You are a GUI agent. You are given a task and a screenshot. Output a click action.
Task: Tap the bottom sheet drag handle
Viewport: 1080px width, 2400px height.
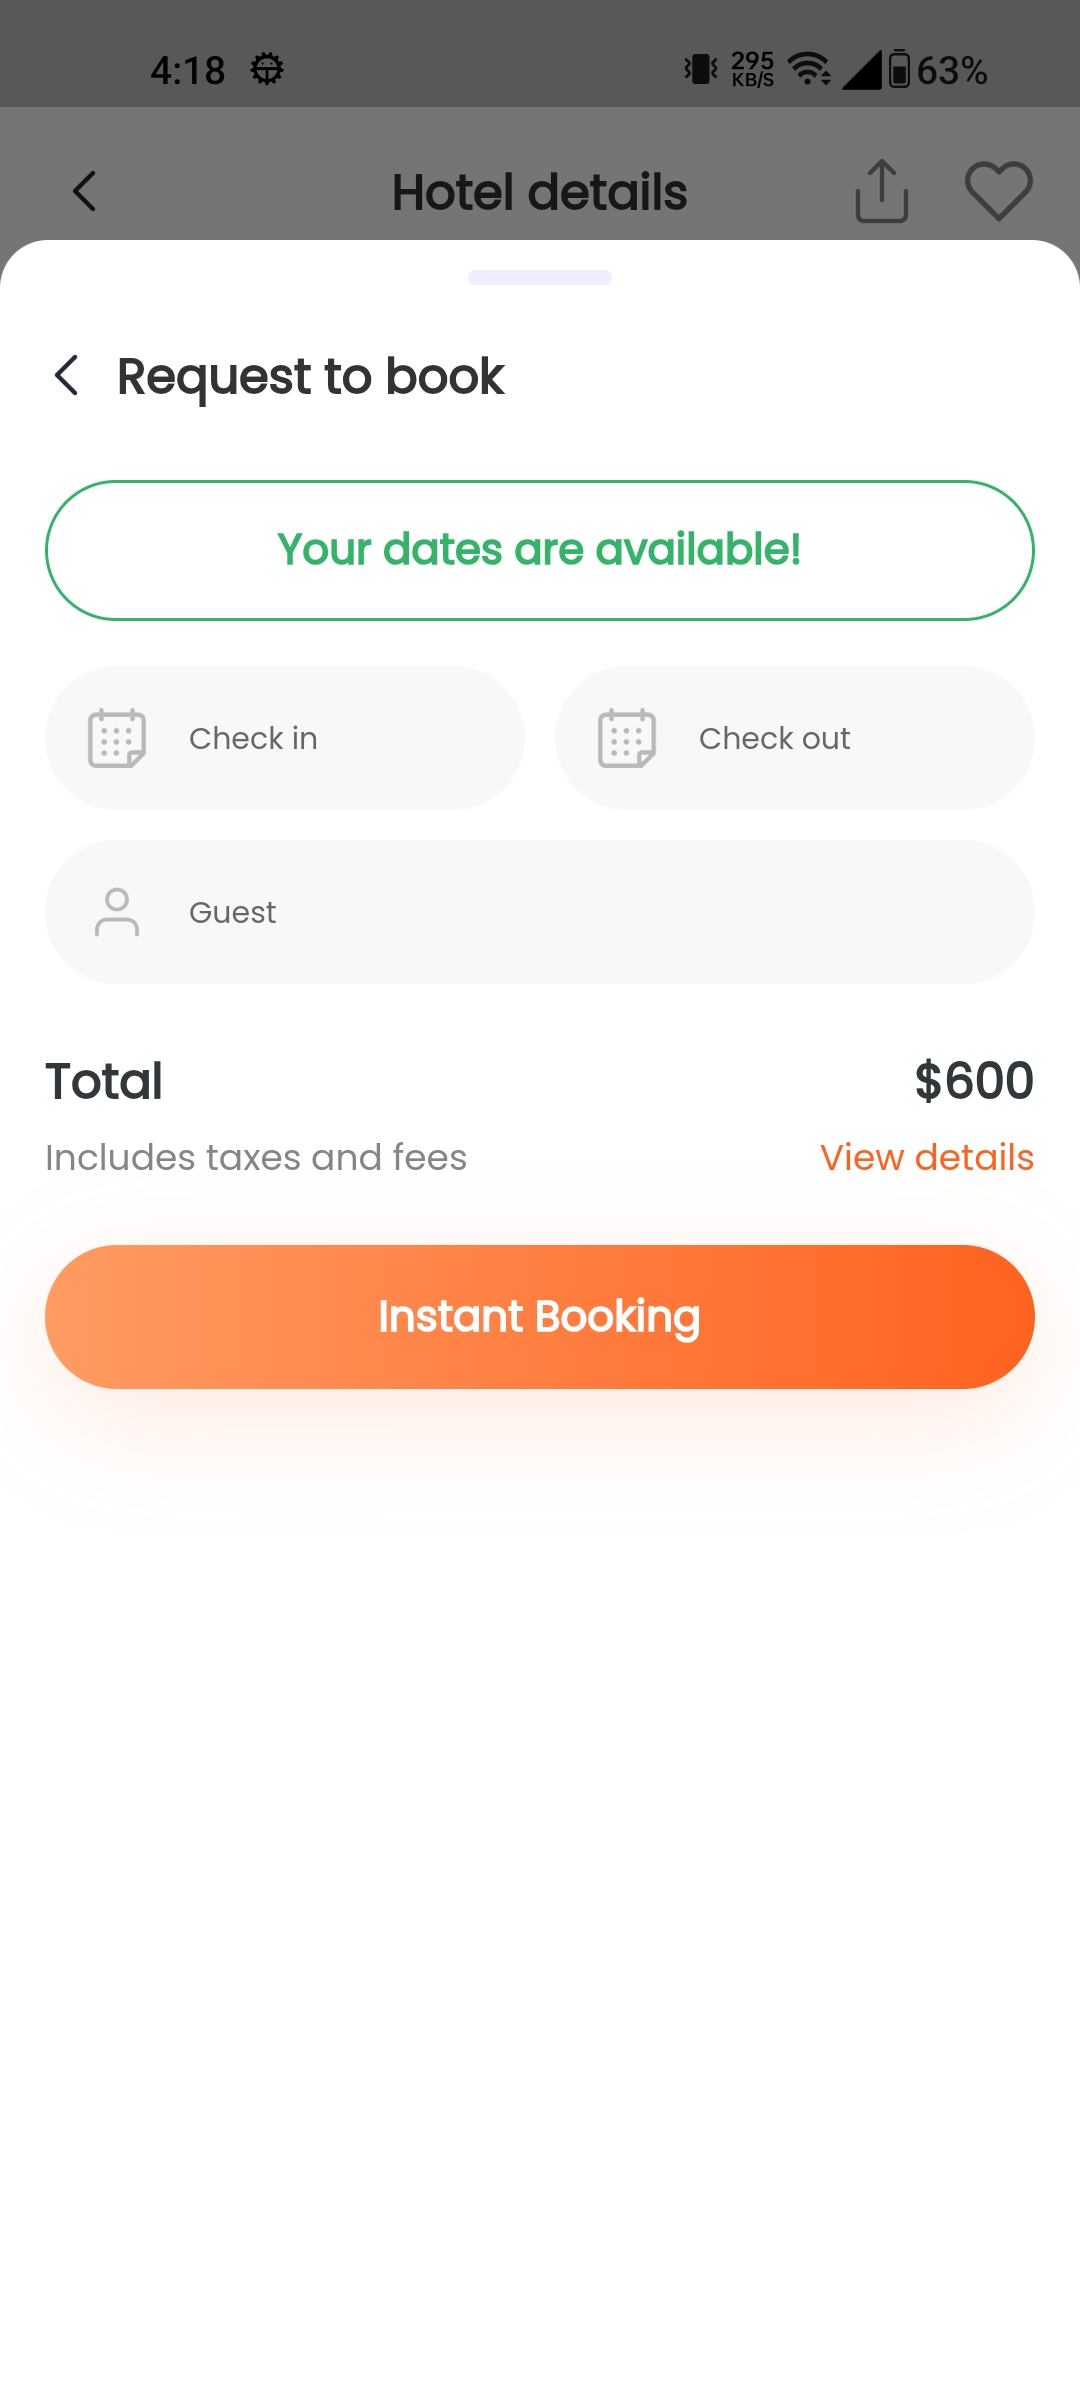tap(540, 277)
